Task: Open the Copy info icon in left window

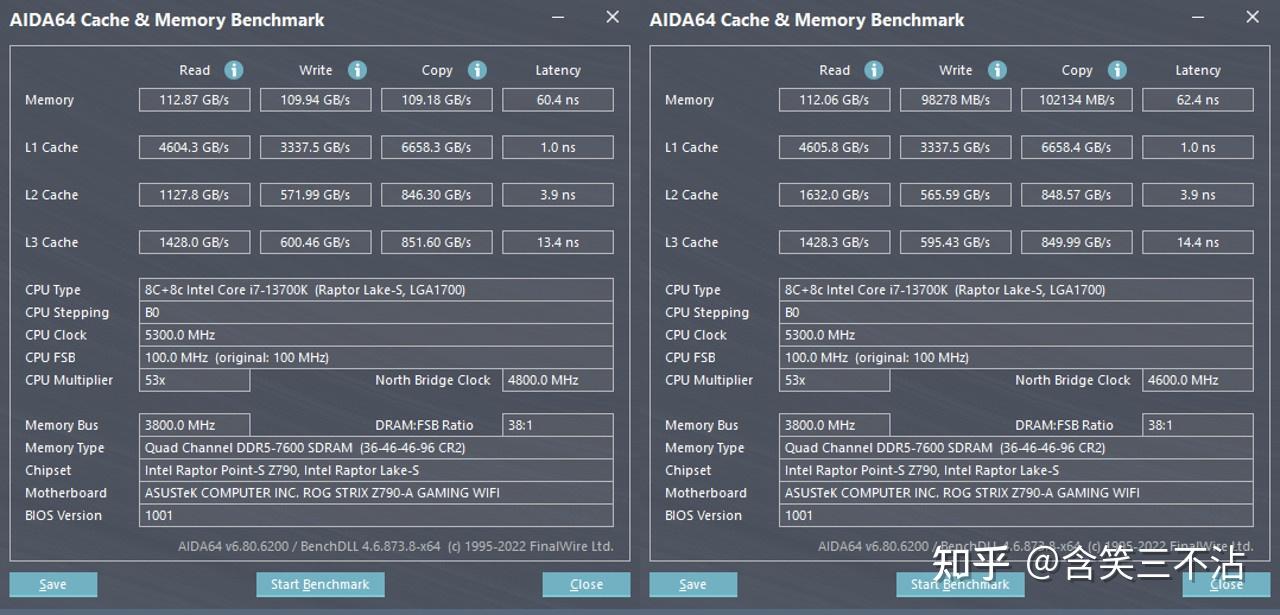Action: (477, 70)
